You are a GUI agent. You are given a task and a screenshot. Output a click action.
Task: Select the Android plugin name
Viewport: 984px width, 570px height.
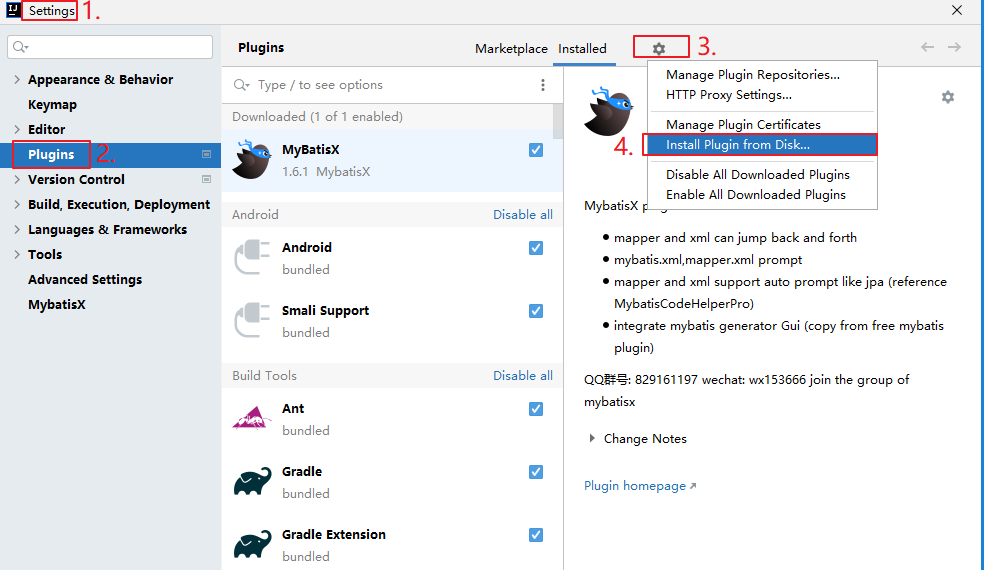307,247
